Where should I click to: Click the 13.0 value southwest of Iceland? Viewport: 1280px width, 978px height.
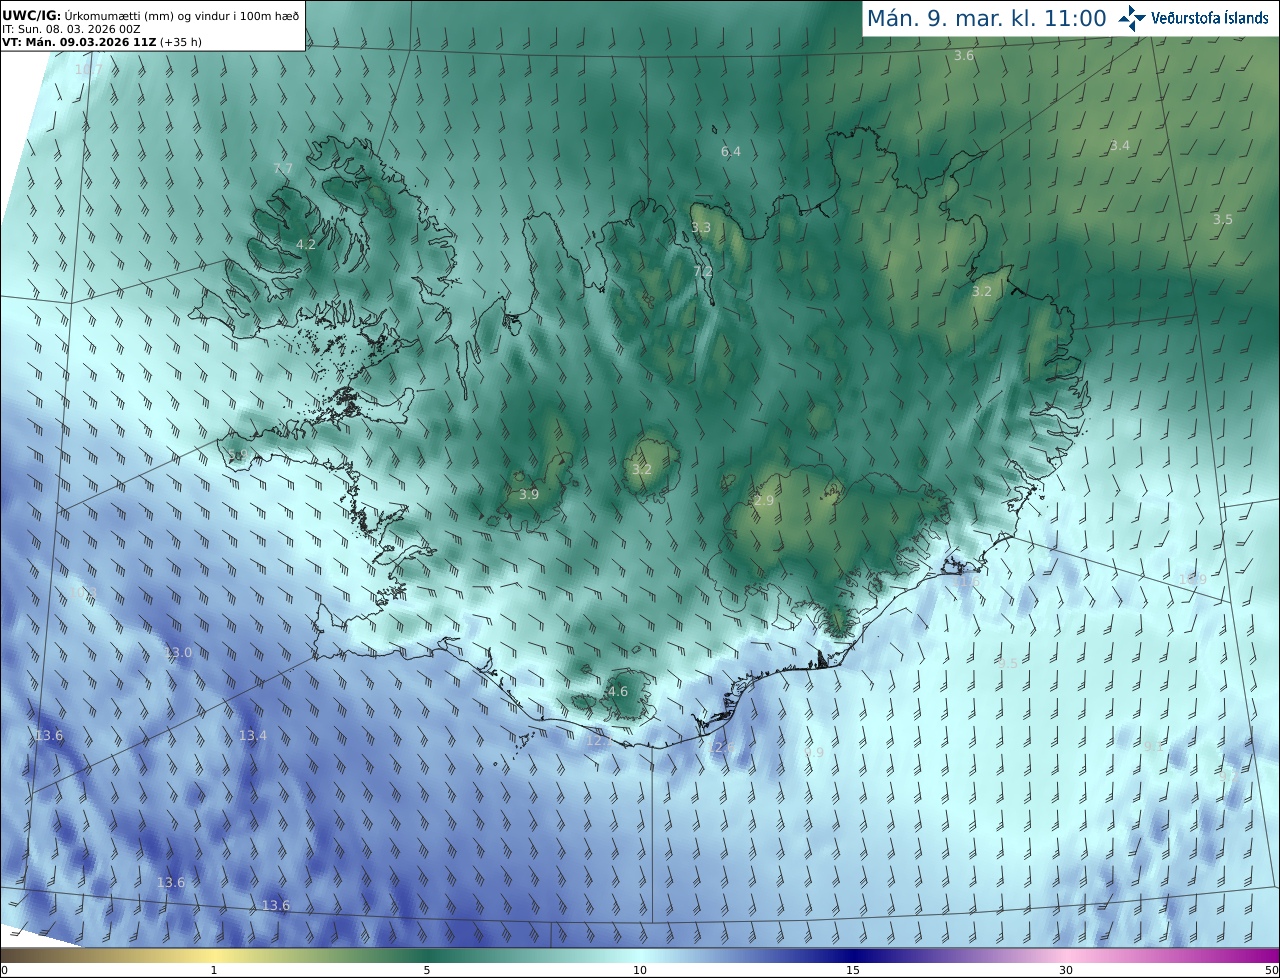click(x=178, y=653)
